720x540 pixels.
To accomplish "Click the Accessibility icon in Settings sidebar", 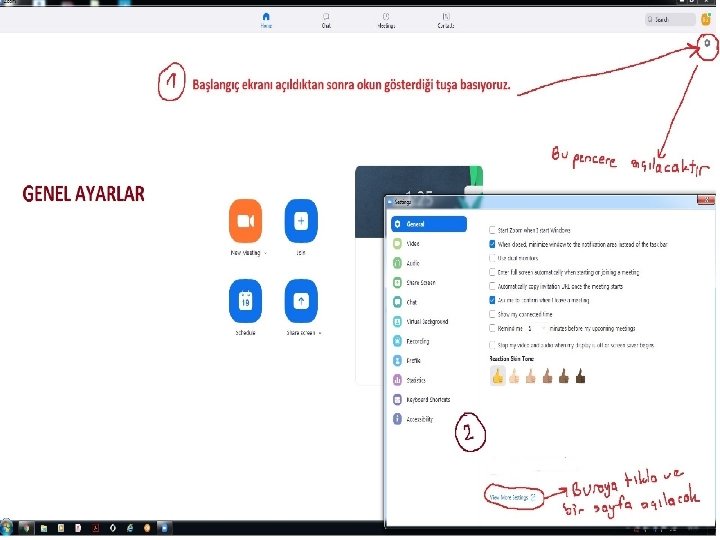I will point(397,419).
